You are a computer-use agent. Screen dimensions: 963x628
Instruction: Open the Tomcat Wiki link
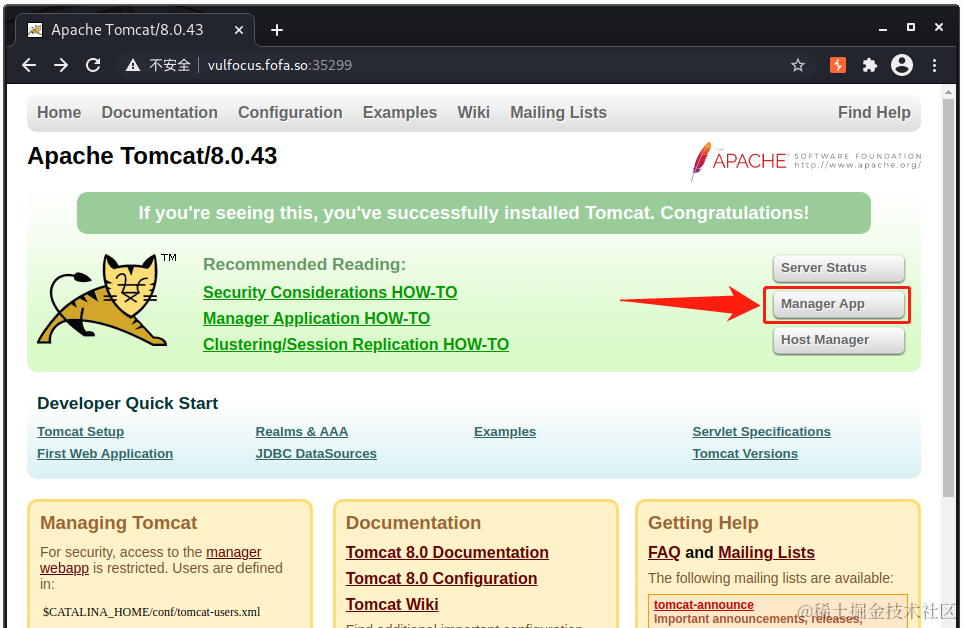(x=392, y=605)
